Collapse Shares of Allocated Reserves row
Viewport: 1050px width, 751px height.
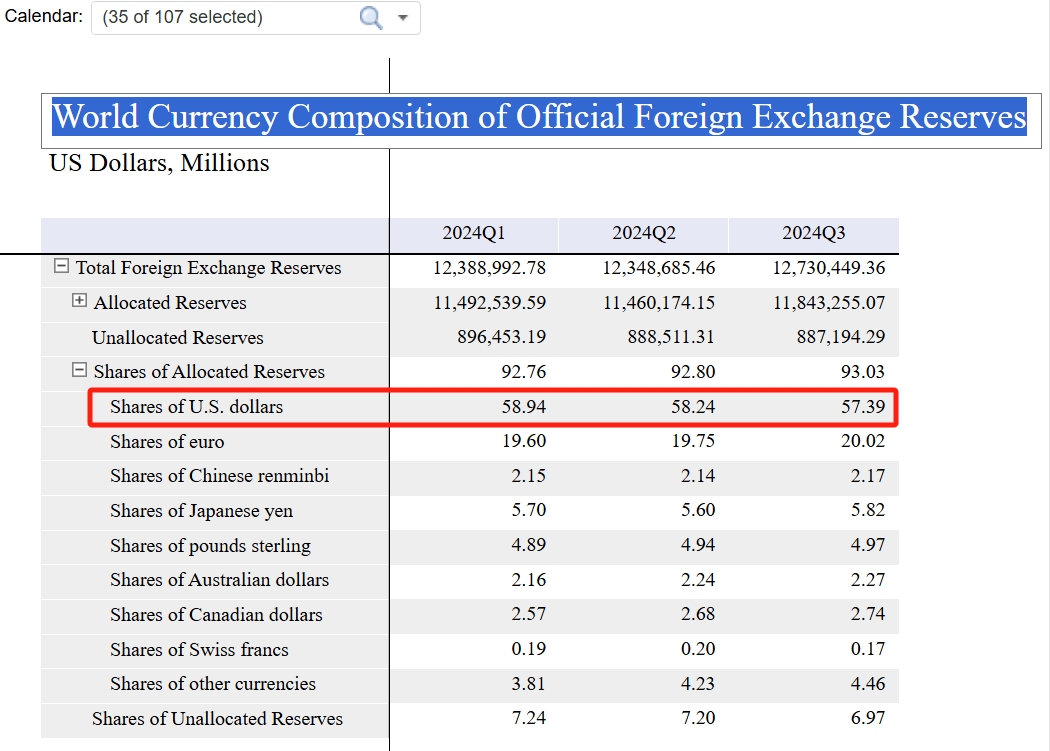[x=80, y=371]
